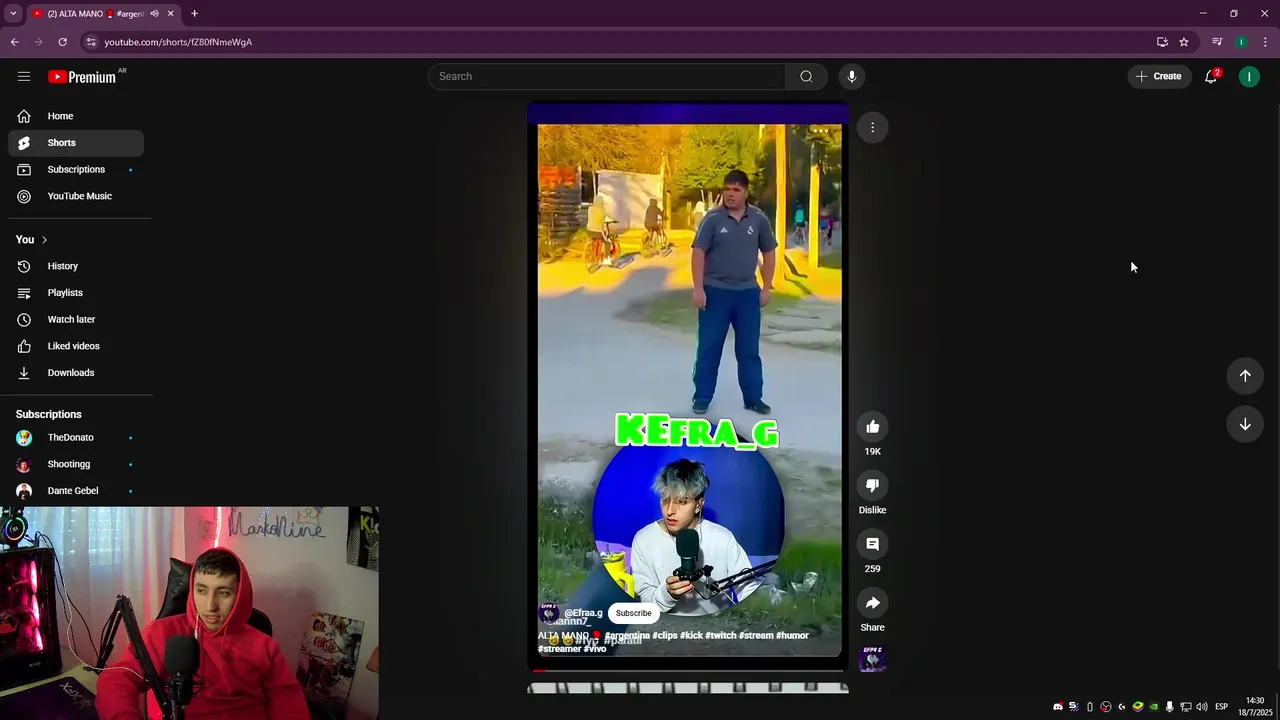The image size is (1280, 720).
Task: Click the address bar URL
Action: (178, 42)
